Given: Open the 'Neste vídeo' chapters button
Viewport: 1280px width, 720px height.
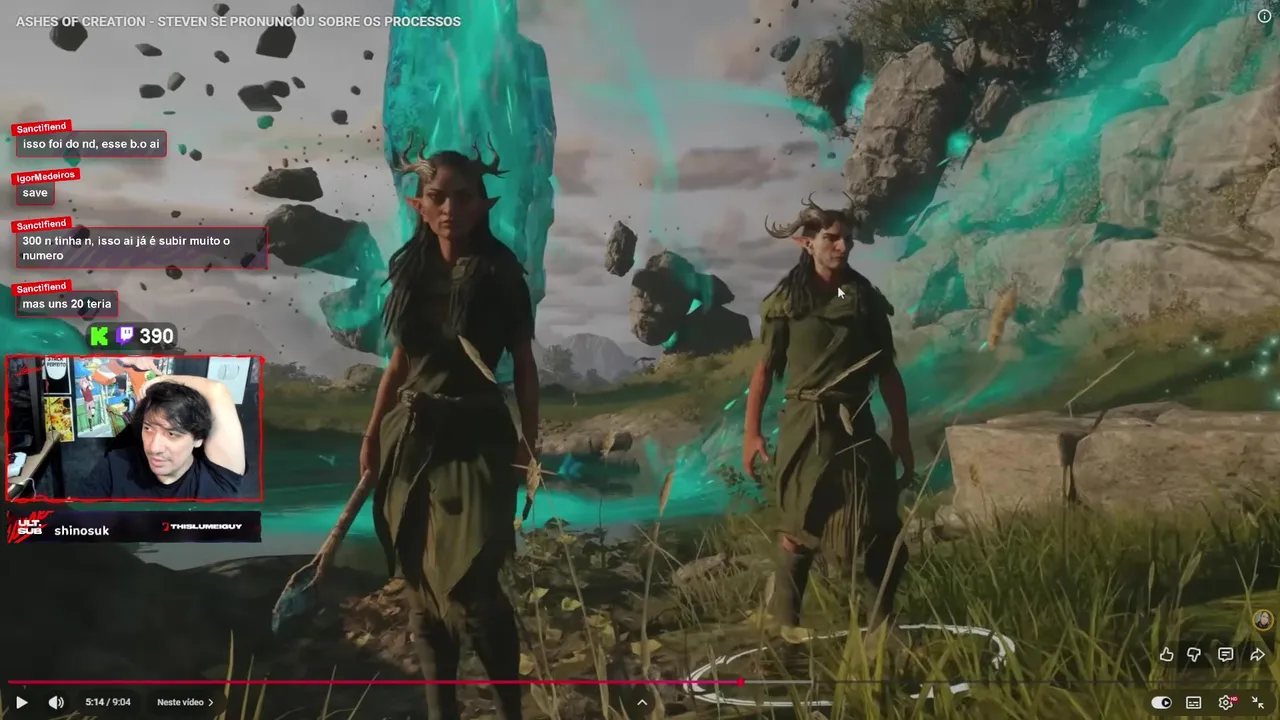Looking at the screenshot, I should [185, 702].
